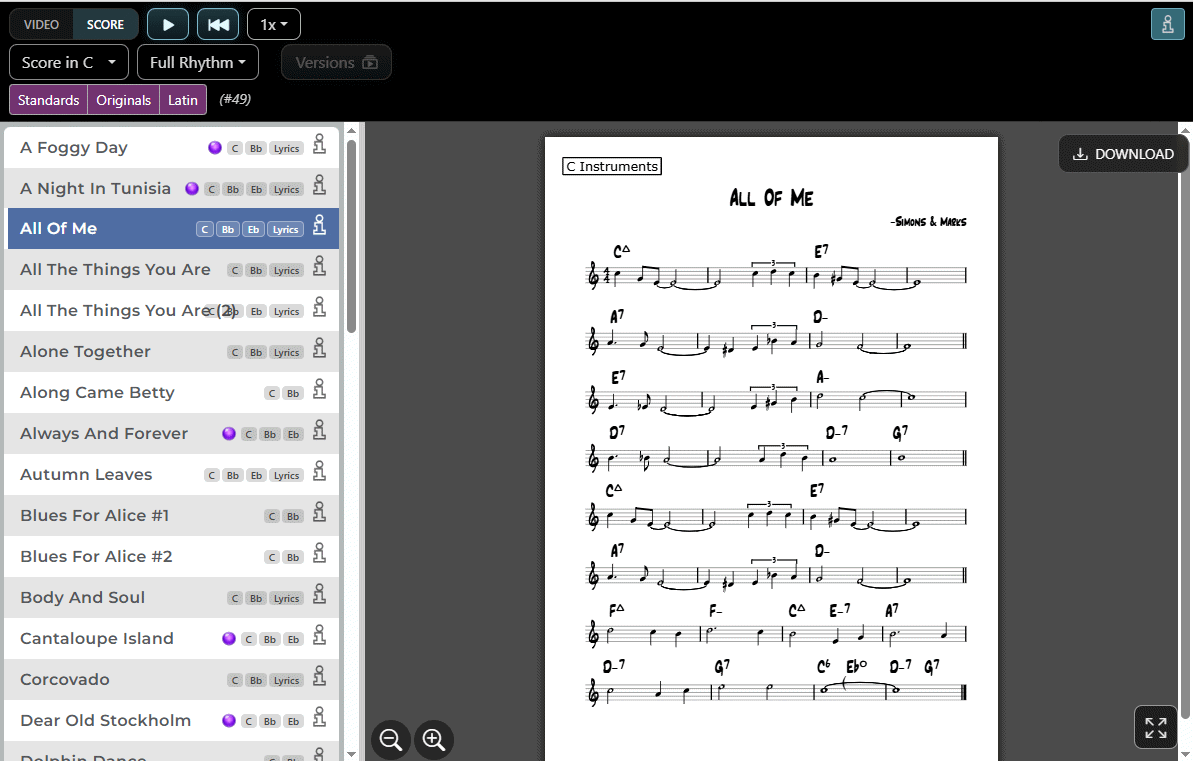The image size is (1193, 761).
Task: Select the C badge on All Of Me
Action: [204, 229]
